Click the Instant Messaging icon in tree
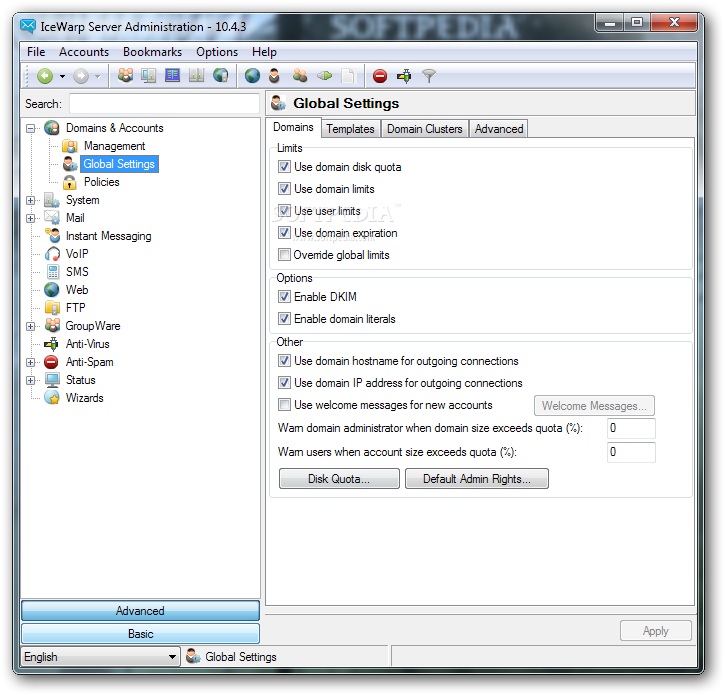The image size is (725, 695). (x=53, y=236)
